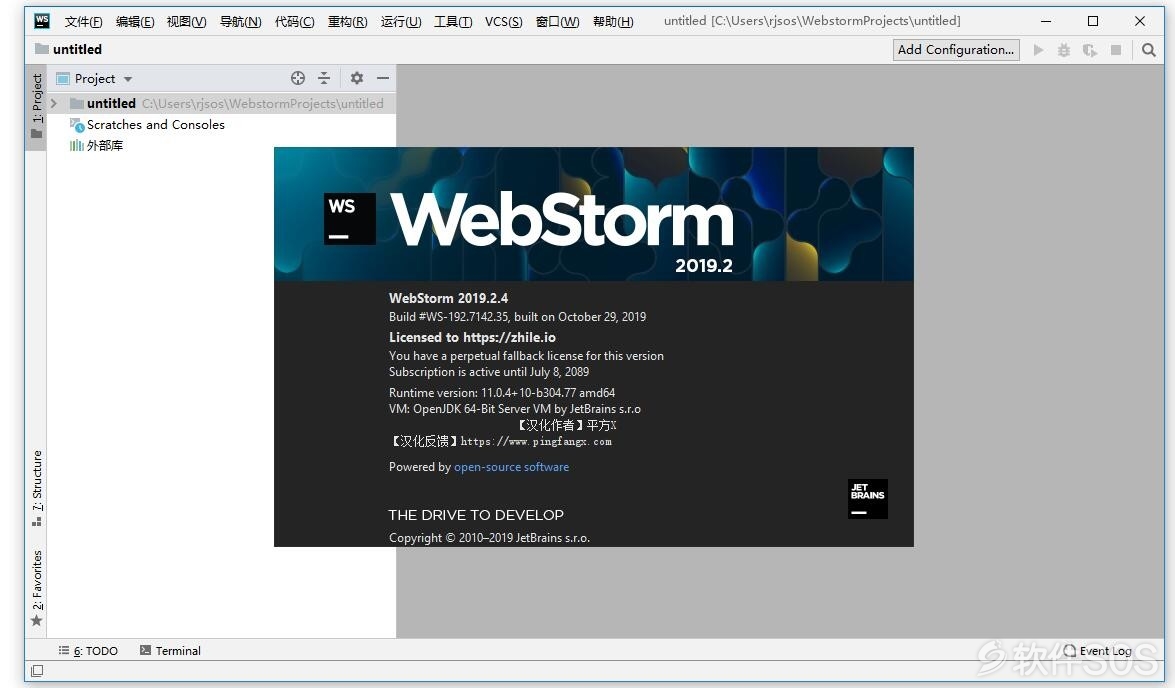Click the https://www.pingfangx.com feedback URL

536,441
